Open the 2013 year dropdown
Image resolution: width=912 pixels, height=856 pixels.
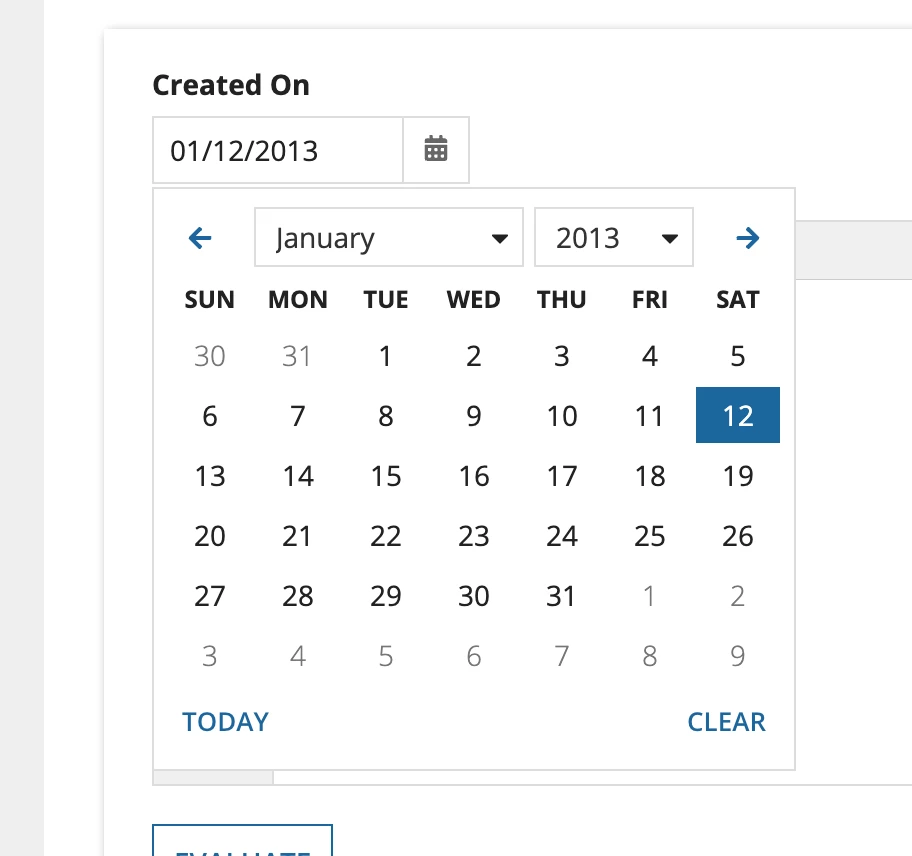click(x=614, y=237)
